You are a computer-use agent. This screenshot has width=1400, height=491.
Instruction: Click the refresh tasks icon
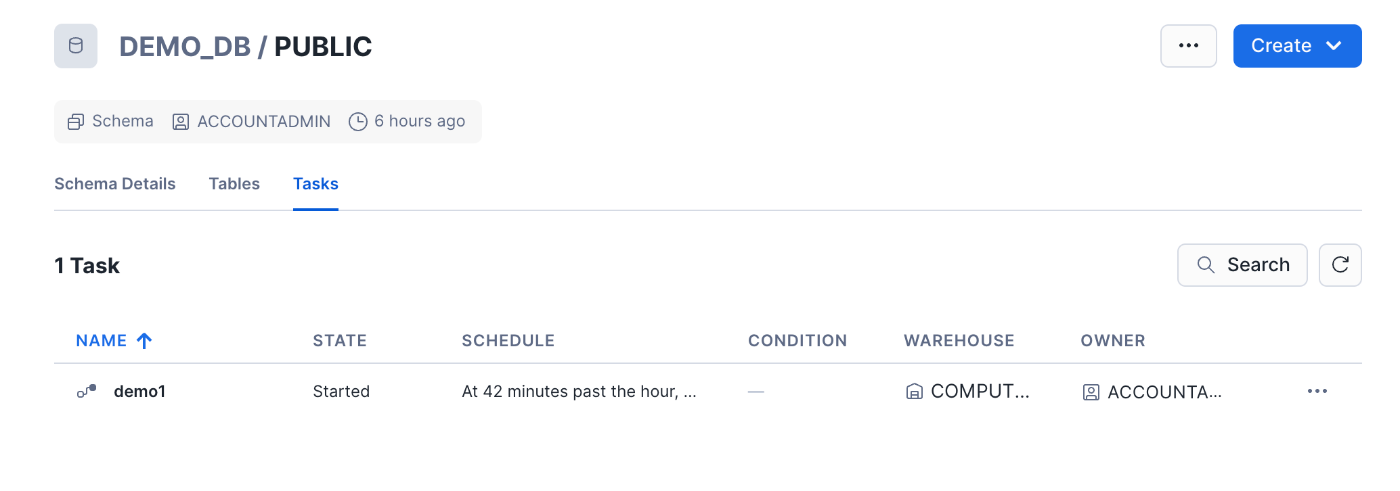[x=1340, y=265]
